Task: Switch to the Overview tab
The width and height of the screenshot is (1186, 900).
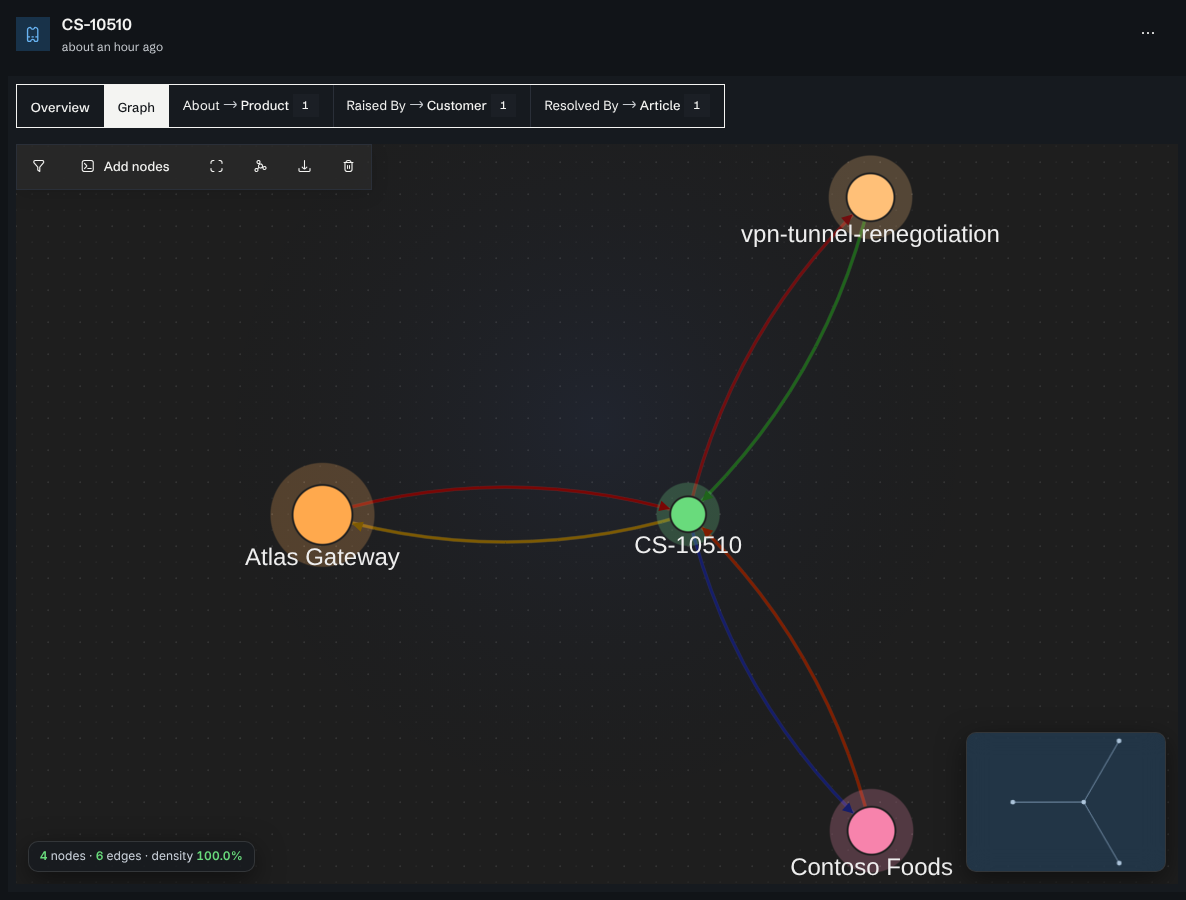Action: tap(60, 107)
